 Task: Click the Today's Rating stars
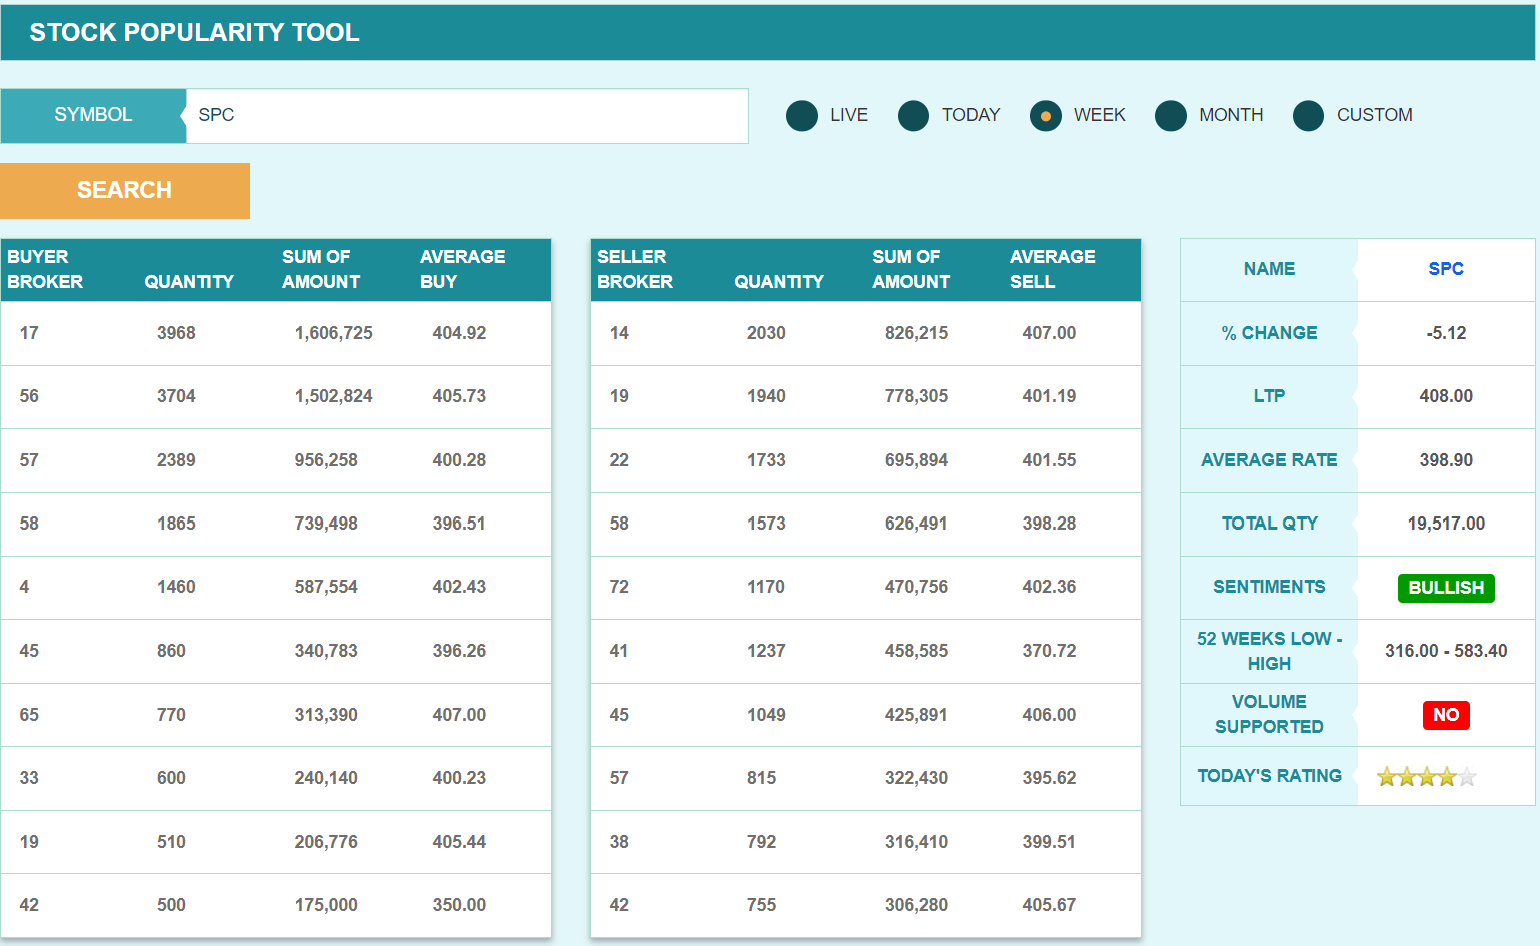1426,777
